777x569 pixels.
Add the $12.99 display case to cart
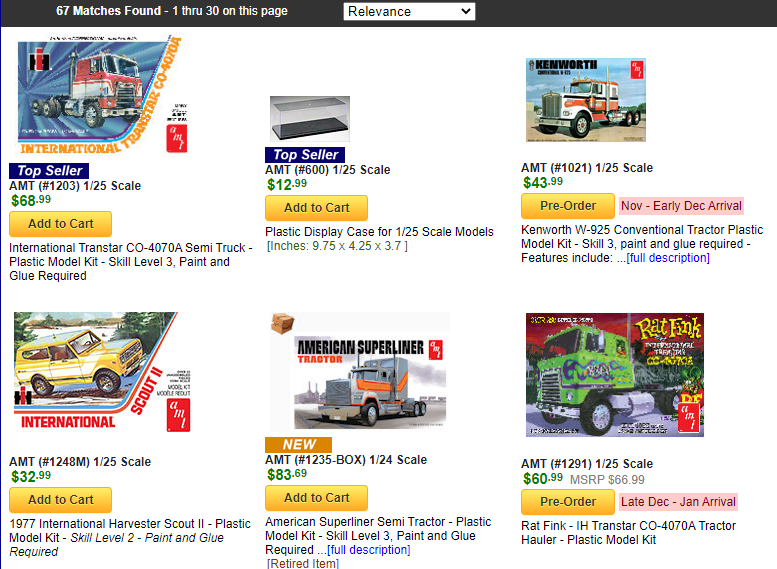(x=316, y=208)
